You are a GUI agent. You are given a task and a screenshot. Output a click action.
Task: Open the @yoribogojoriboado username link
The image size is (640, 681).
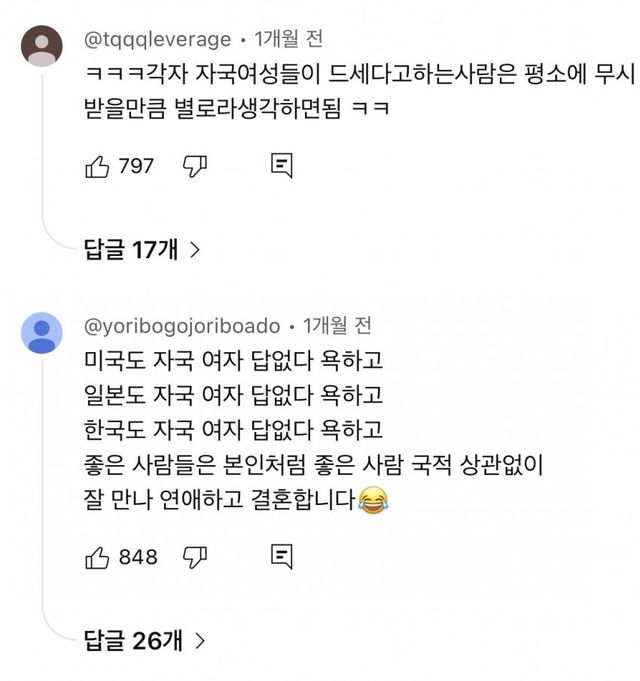pyautogui.click(x=182, y=326)
